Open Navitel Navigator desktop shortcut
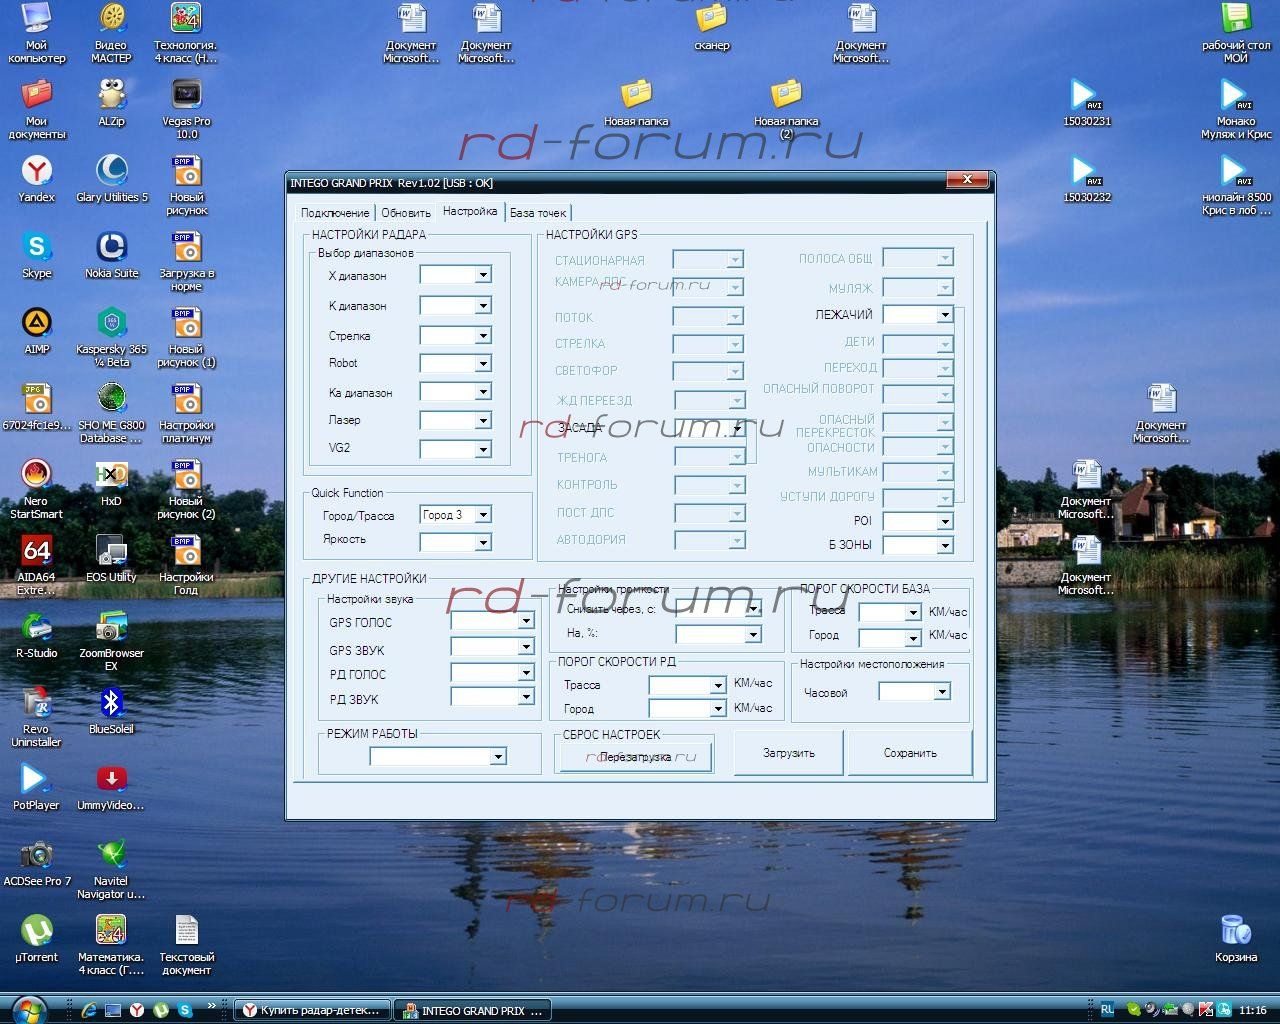Screen dimensions: 1280x1024 pos(111,856)
